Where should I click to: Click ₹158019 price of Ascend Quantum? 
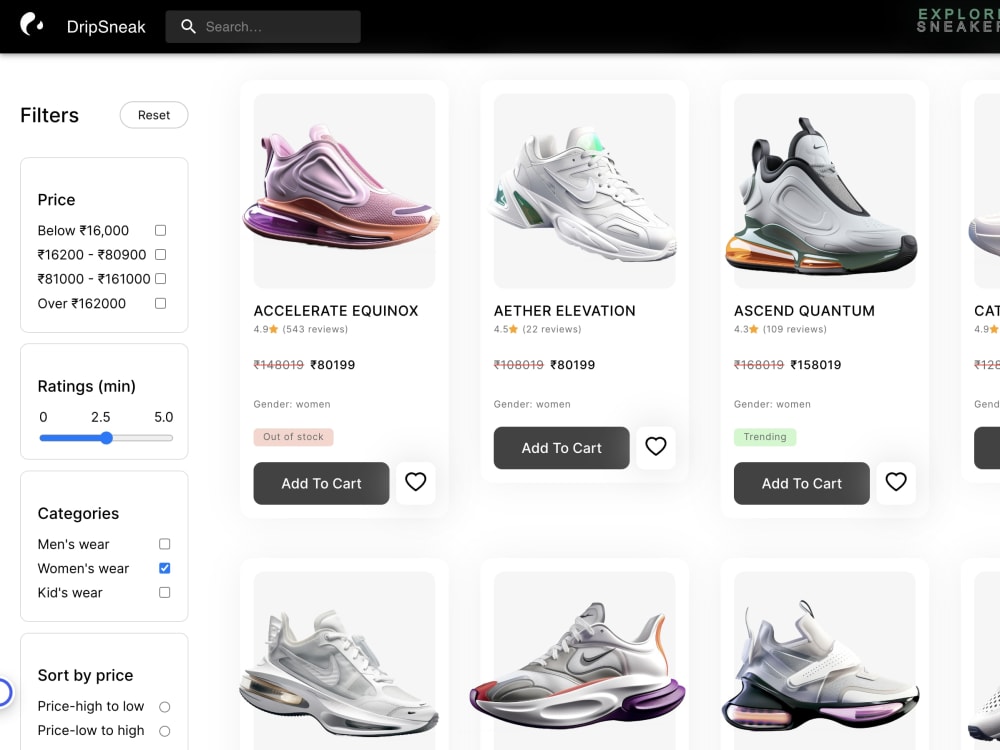click(x=816, y=365)
